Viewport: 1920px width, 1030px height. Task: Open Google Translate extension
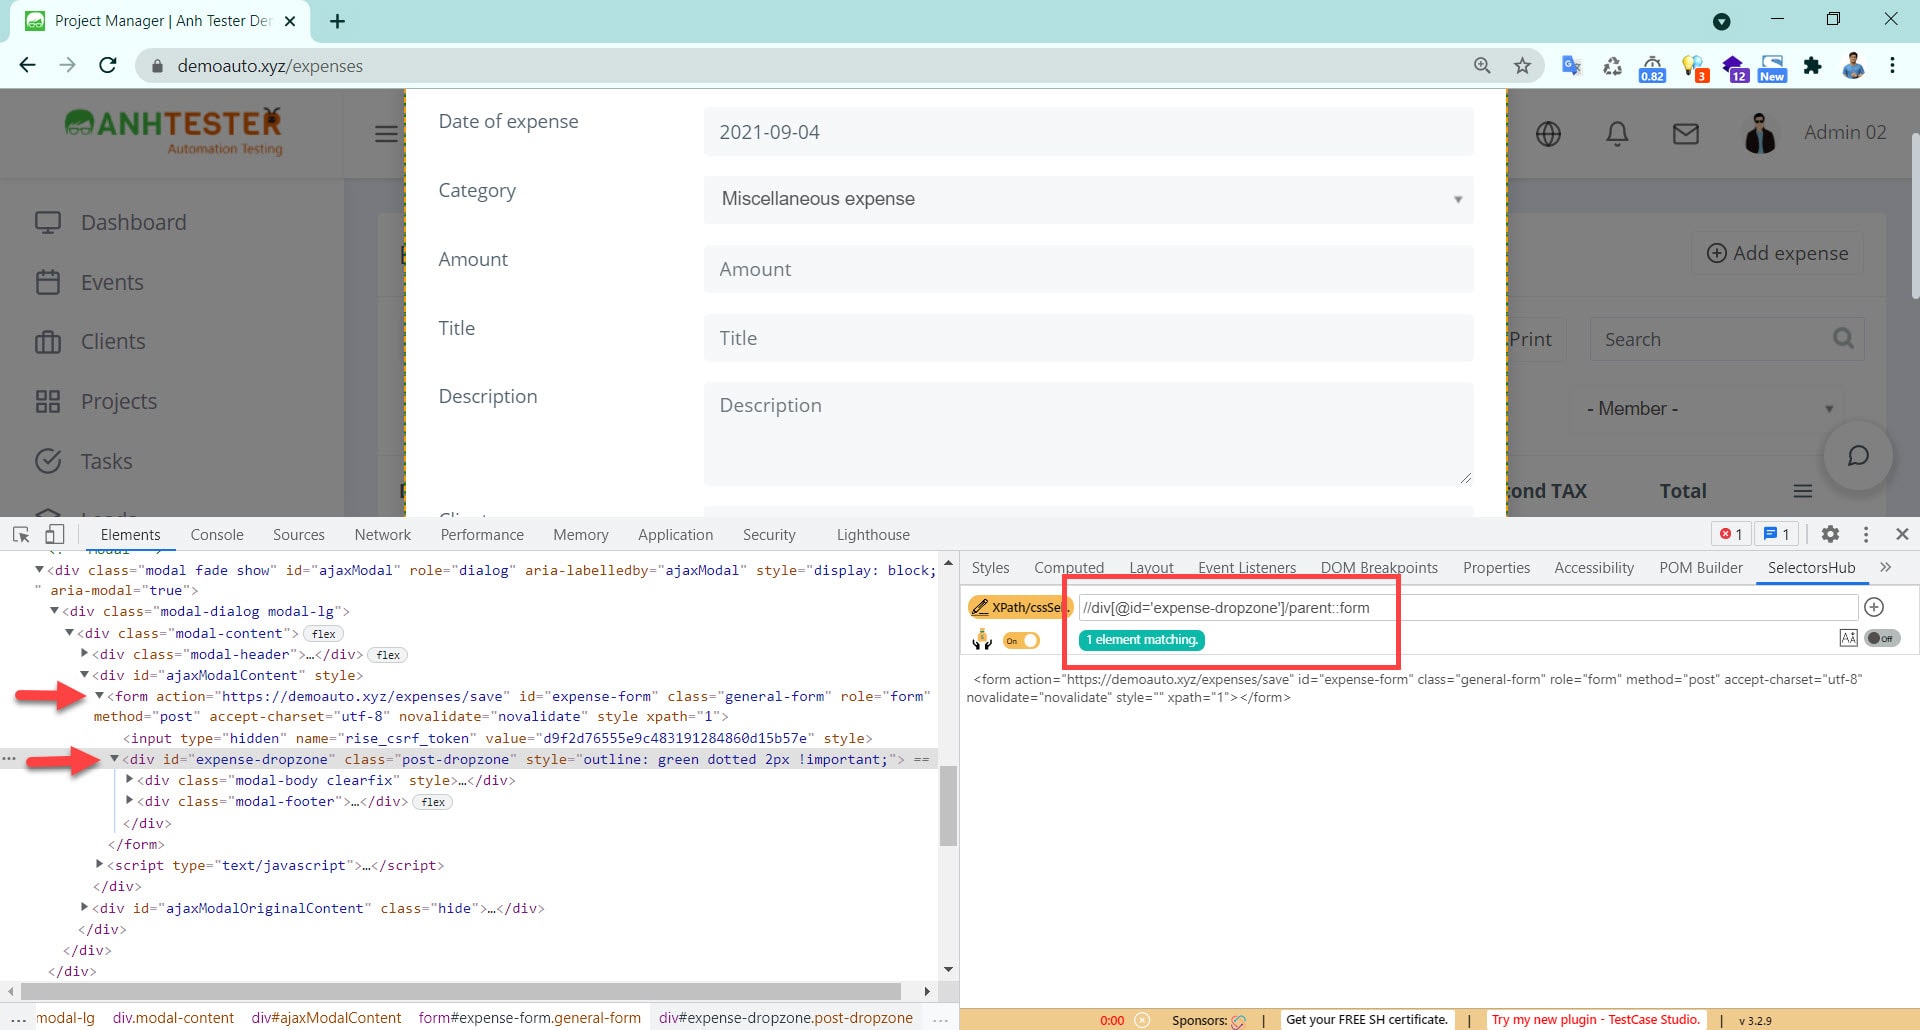pyautogui.click(x=1571, y=66)
